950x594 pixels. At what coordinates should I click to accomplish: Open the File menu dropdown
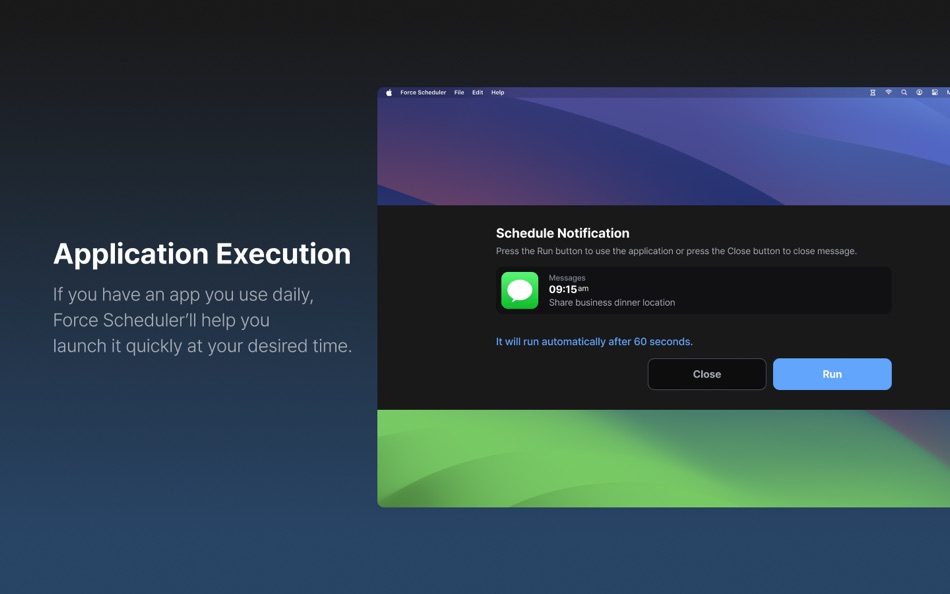pos(458,92)
